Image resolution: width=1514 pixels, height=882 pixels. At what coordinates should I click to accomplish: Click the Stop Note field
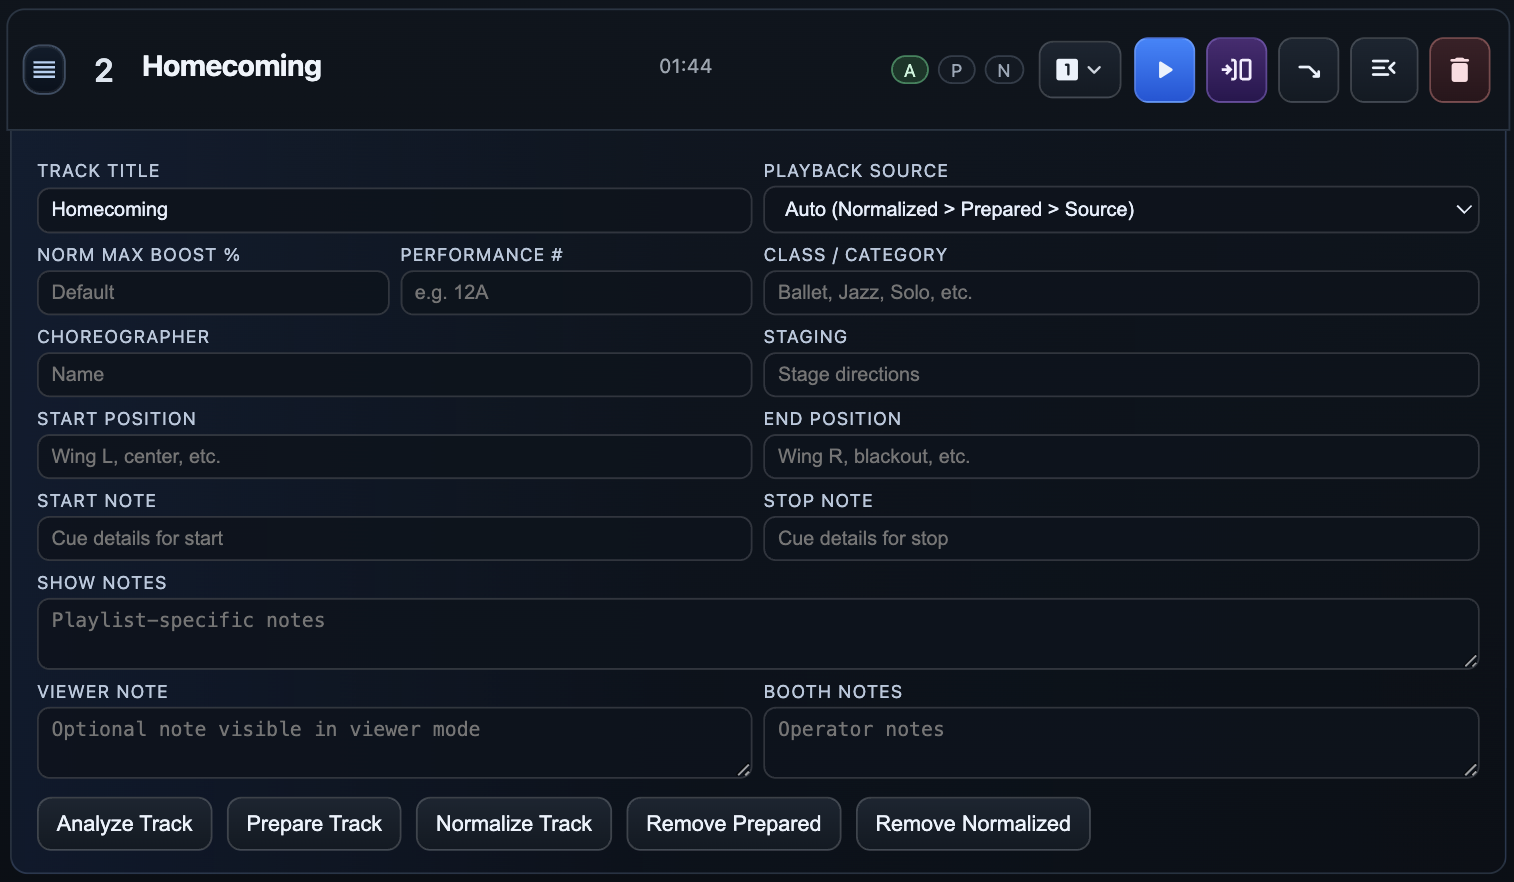1121,539
